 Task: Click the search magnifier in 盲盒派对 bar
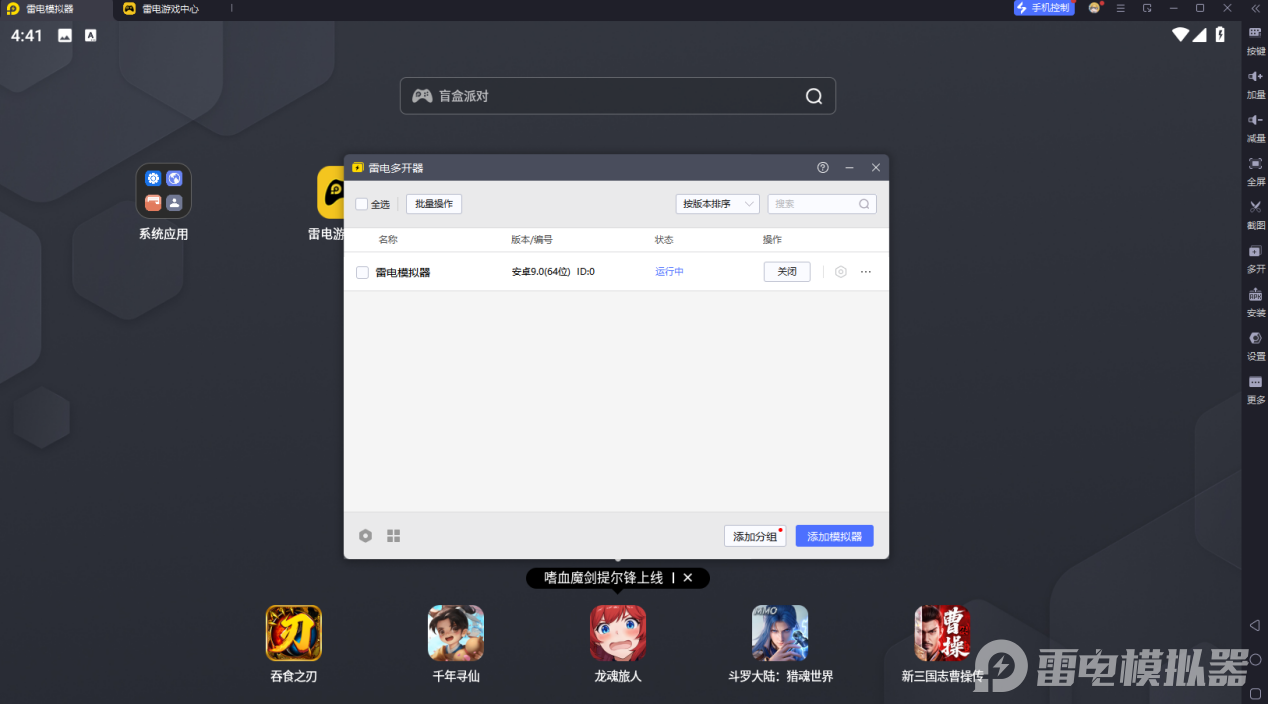coord(814,96)
